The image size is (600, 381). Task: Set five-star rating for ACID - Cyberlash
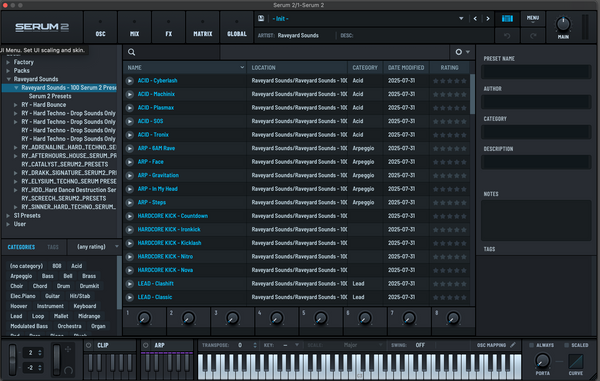pyautogui.click(x=464, y=81)
